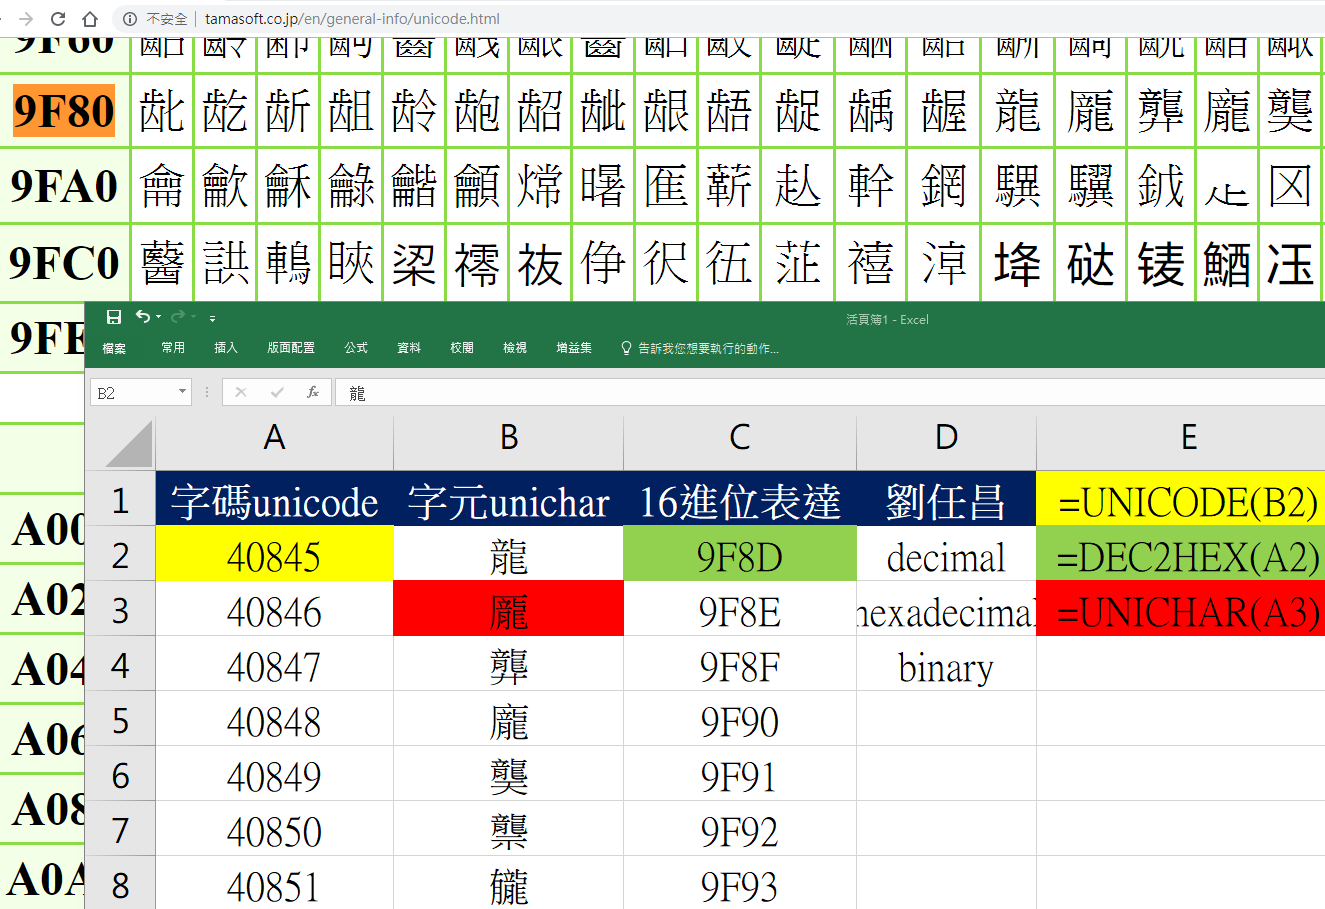1325x909 pixels.
Task: Open Insert Function with the fx icon
Action: pyautogui.click(x=311, y=392)
